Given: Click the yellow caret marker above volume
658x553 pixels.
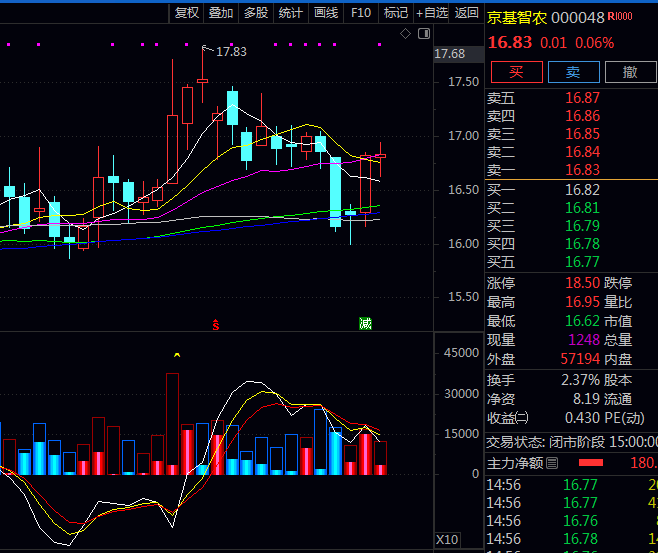Looking at the screenshot, I should tap(177, 355).
